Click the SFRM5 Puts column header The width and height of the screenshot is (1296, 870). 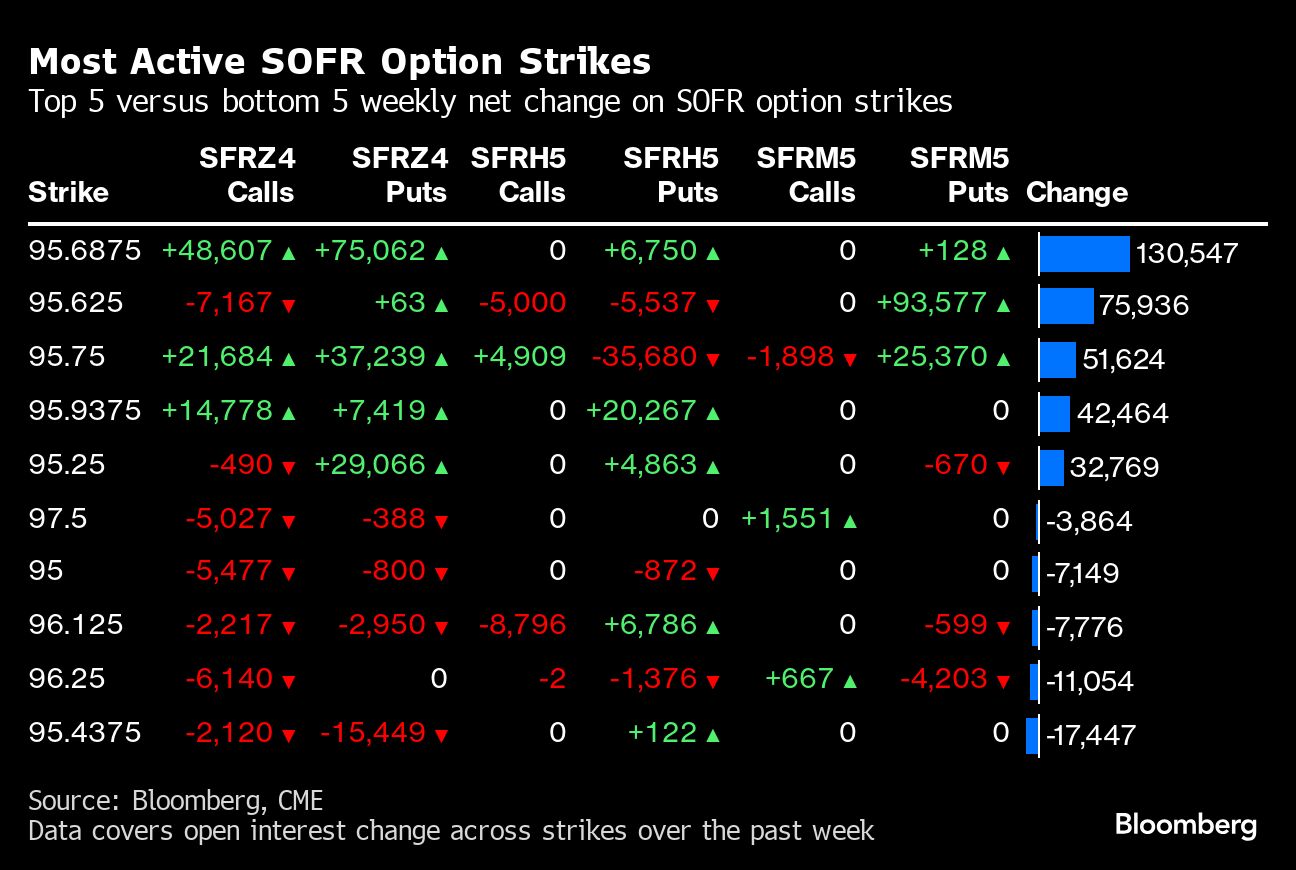pyautogui.click(x=960, y=175)
